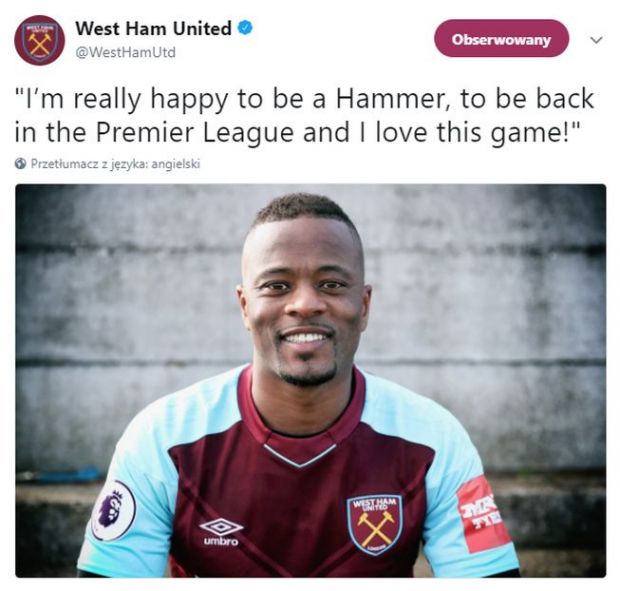Click the Umbro double-diamond logo on shirt
The width and height of the screenshot is (620, 591).
point(221,527)
